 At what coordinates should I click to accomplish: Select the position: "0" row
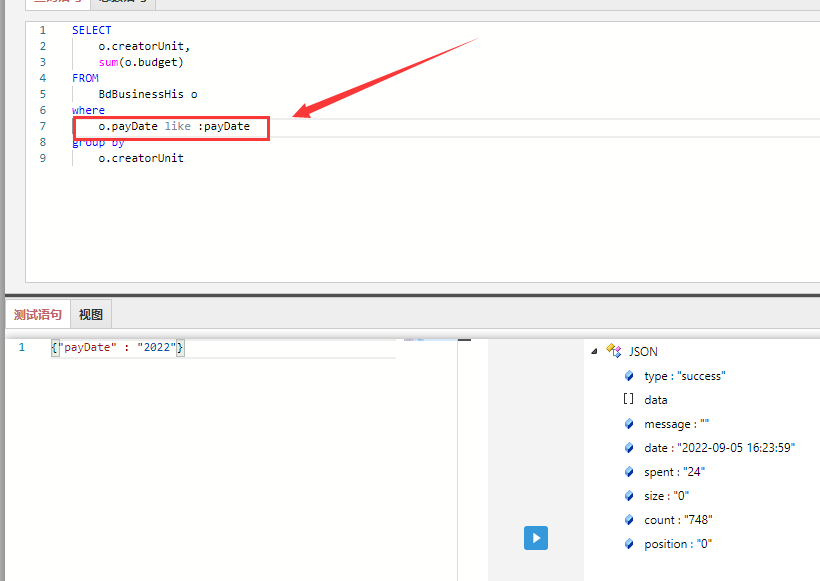coord(678,544)
